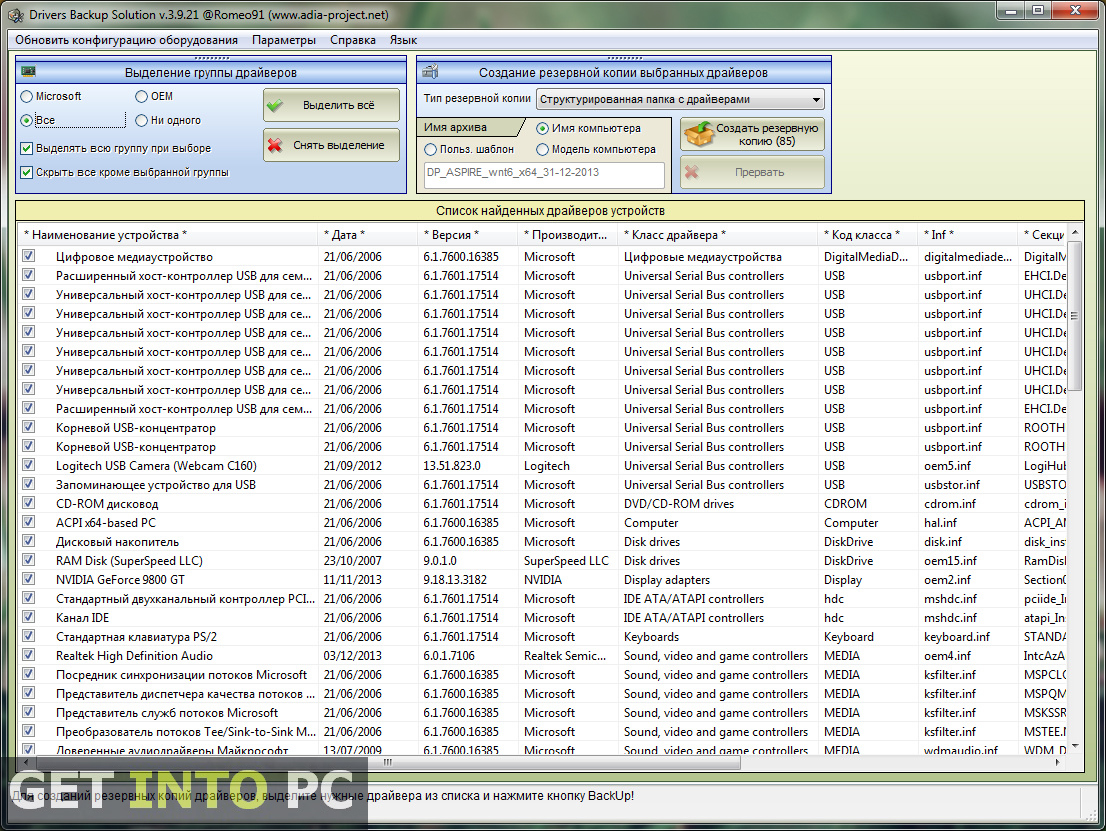This screenshot has width=1106, height=831.
Task: Sort by Класс драйвера column header
Action: point(719,235)
